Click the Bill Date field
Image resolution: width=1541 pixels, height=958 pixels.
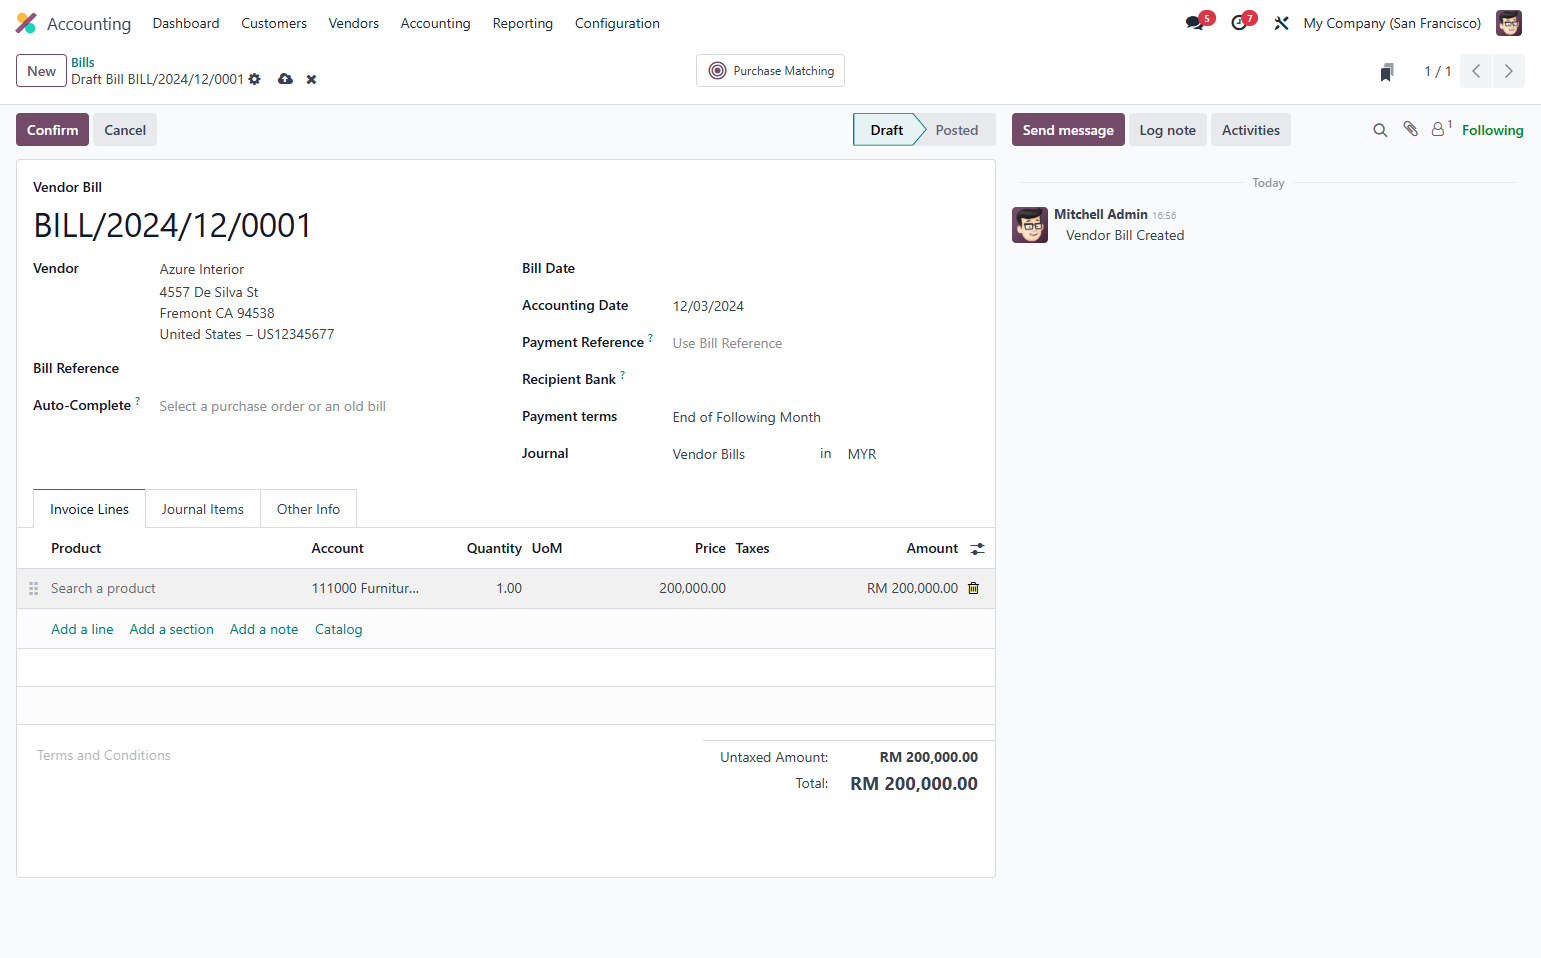coord(825,269)
